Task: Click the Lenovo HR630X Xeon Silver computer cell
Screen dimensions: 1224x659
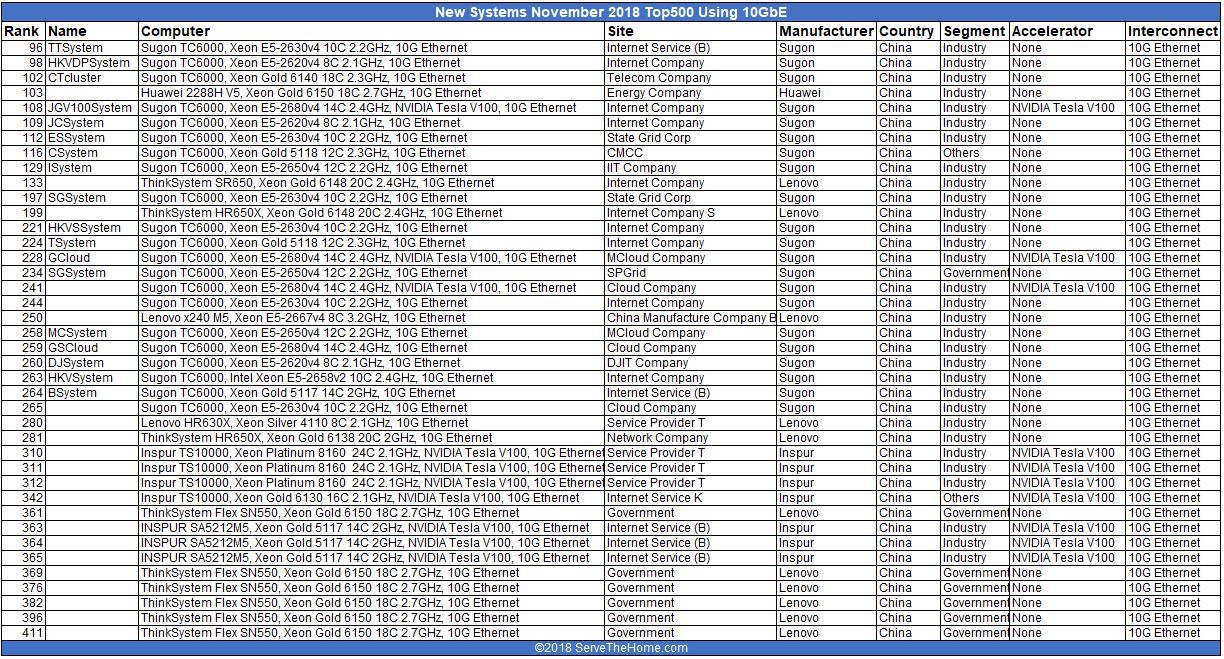Action: [372, 423]
